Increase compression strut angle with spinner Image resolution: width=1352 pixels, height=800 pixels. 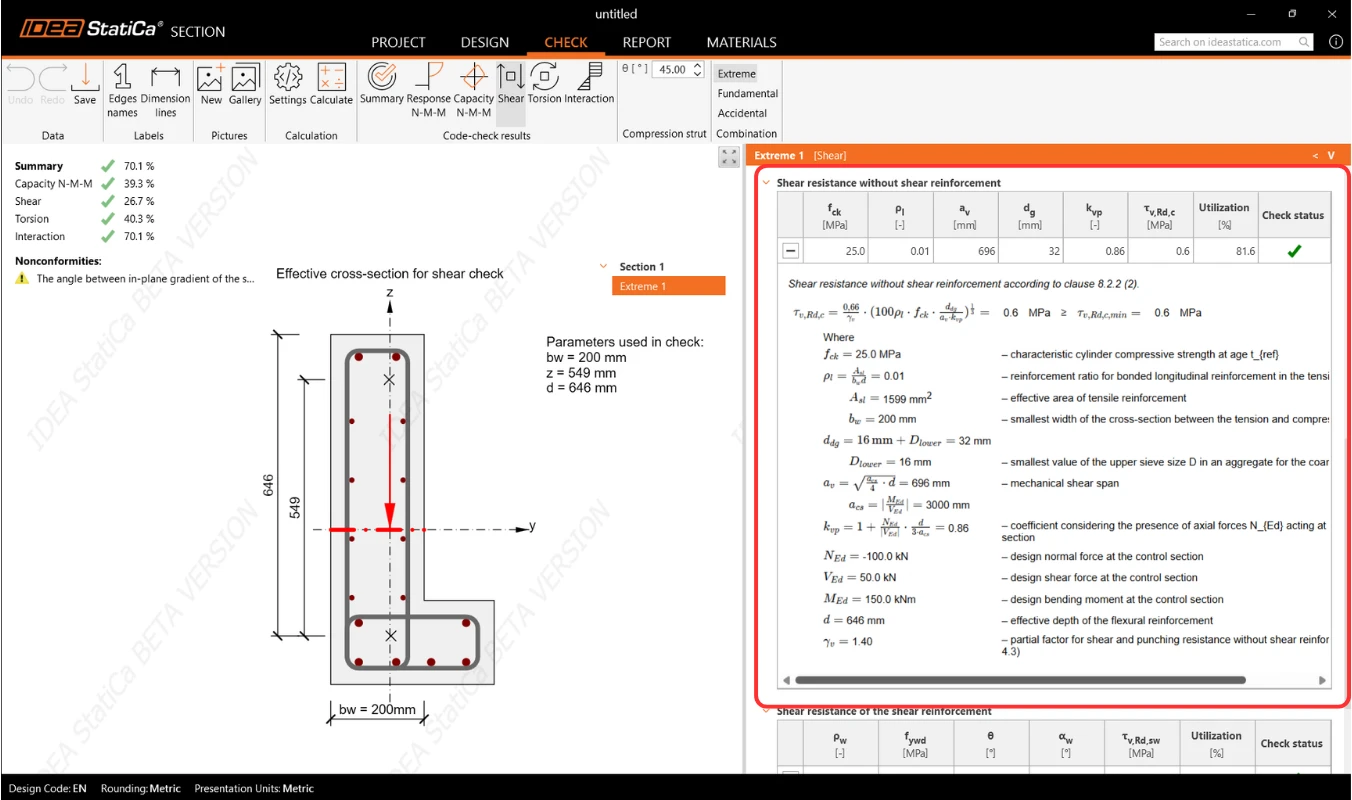point(697,65)
